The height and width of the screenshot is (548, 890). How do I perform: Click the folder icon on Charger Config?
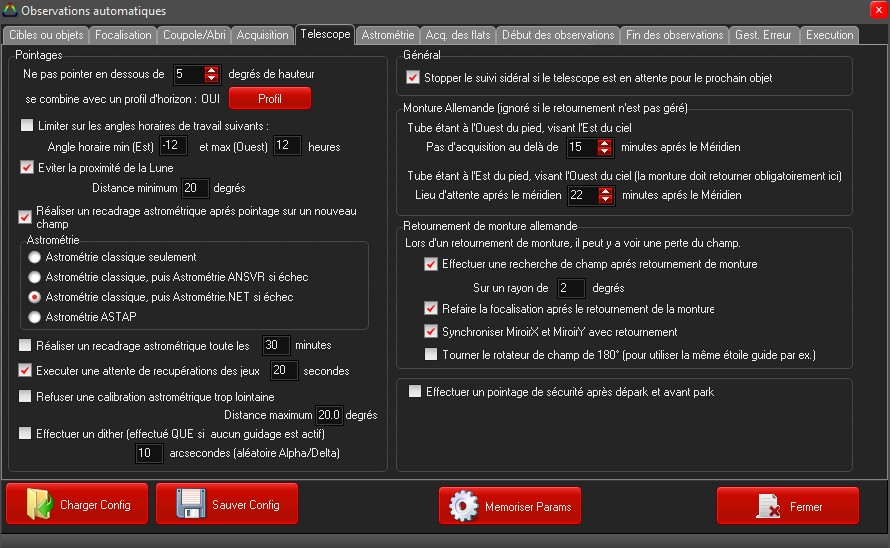[40, 504]
